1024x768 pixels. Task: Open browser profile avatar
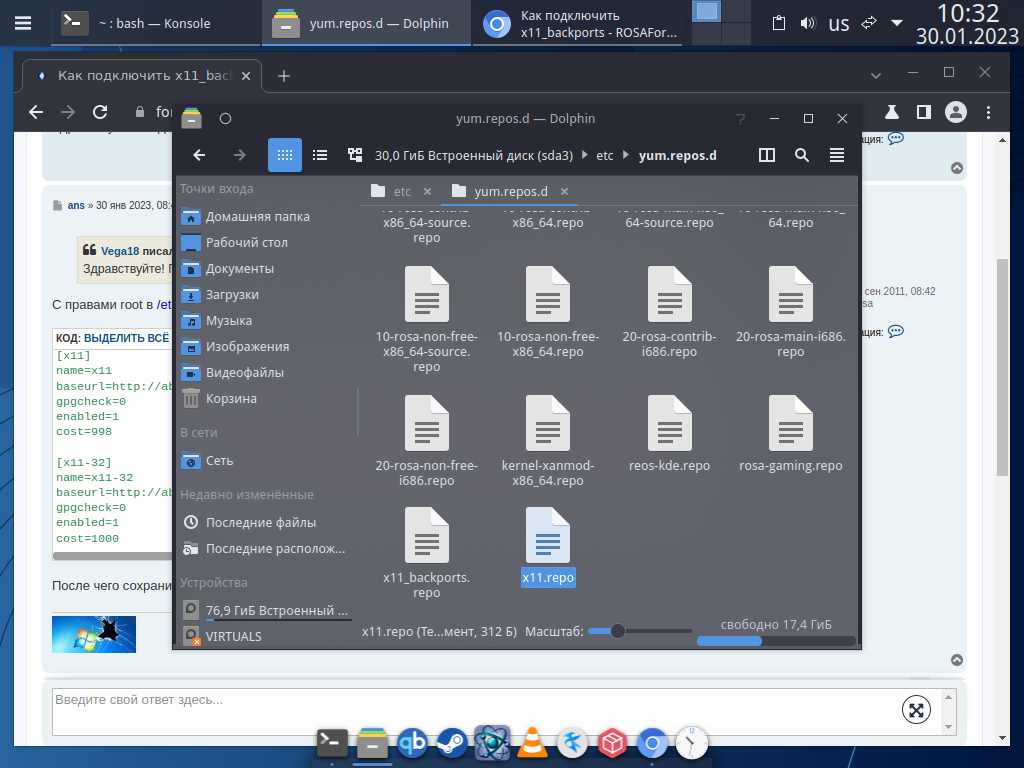(955, 112)
